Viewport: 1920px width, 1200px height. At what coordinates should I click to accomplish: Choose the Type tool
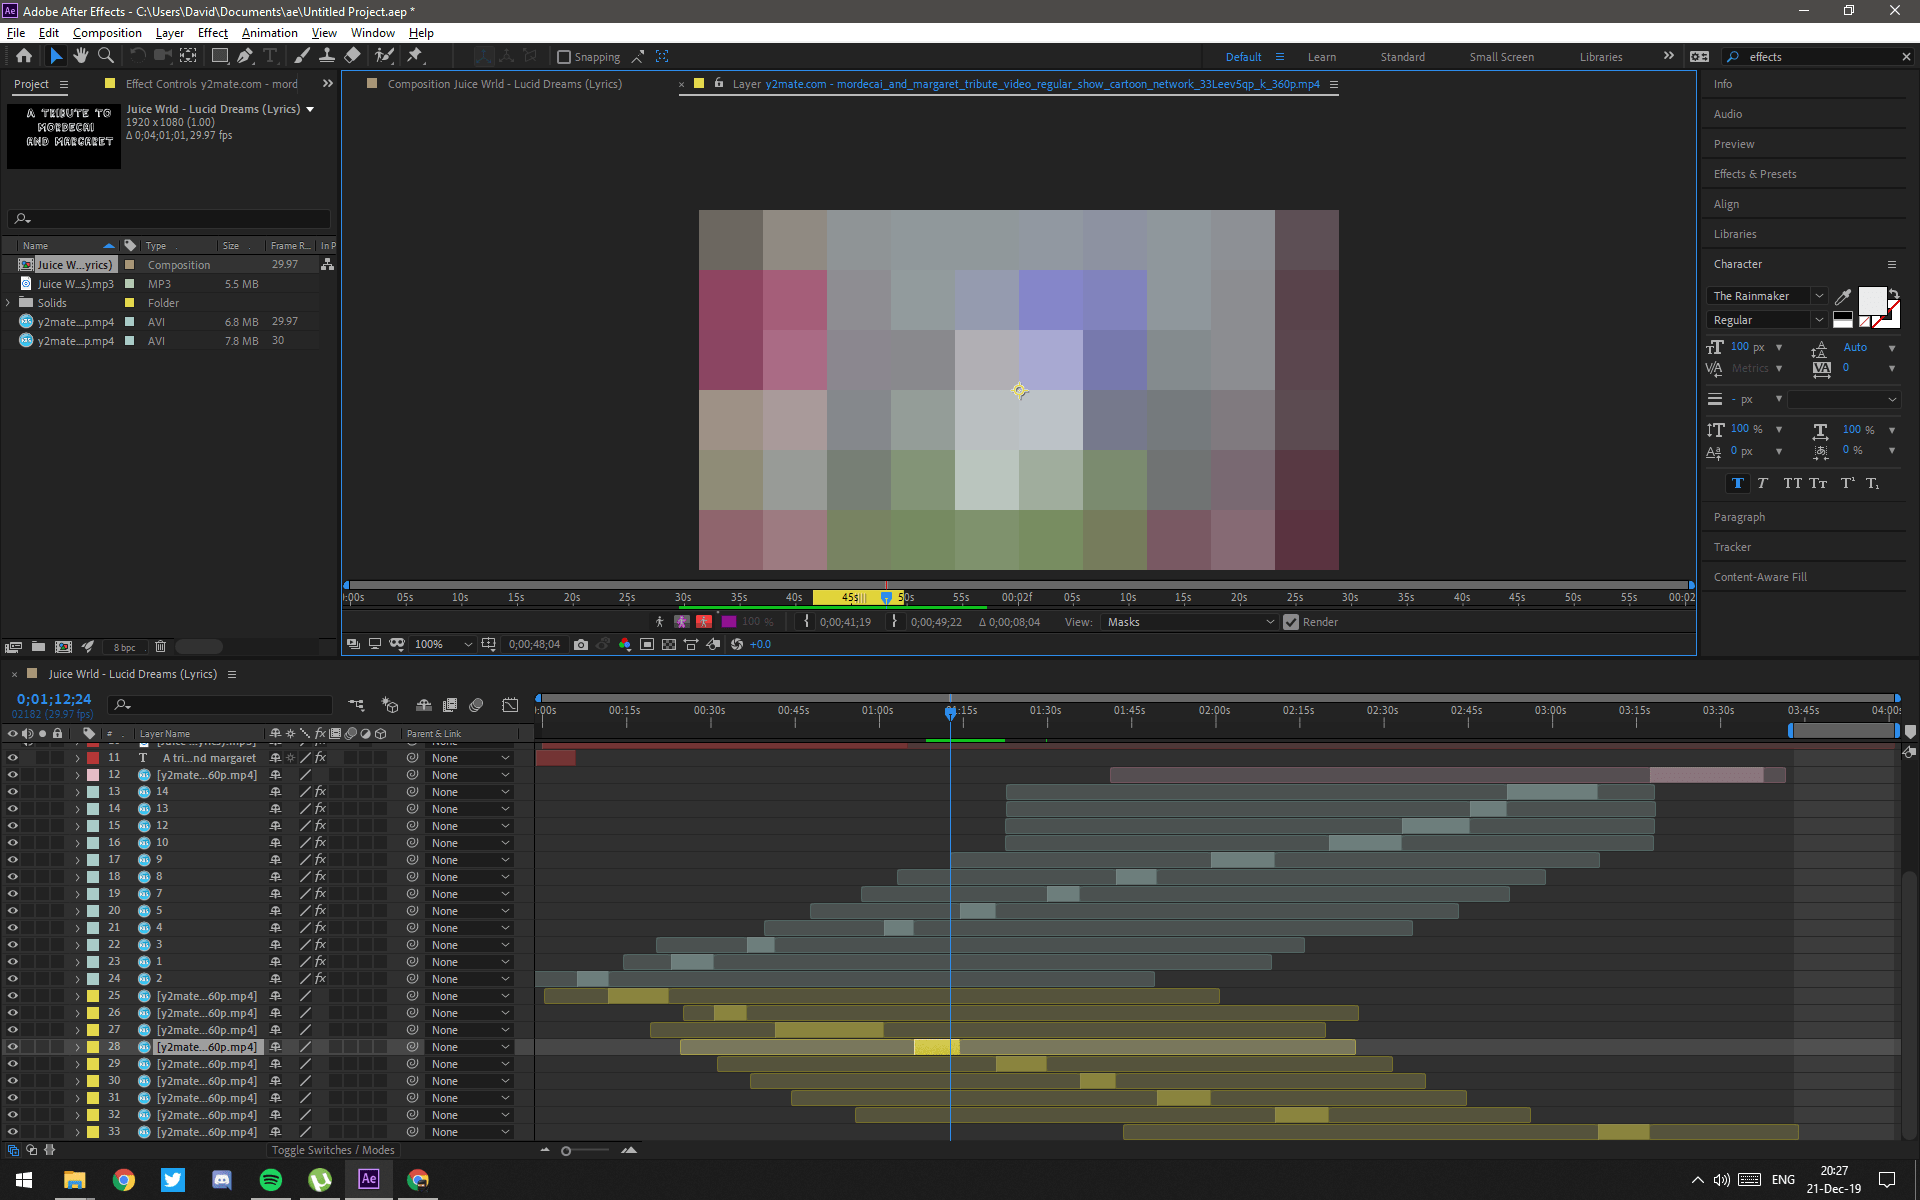click(271, 56)
